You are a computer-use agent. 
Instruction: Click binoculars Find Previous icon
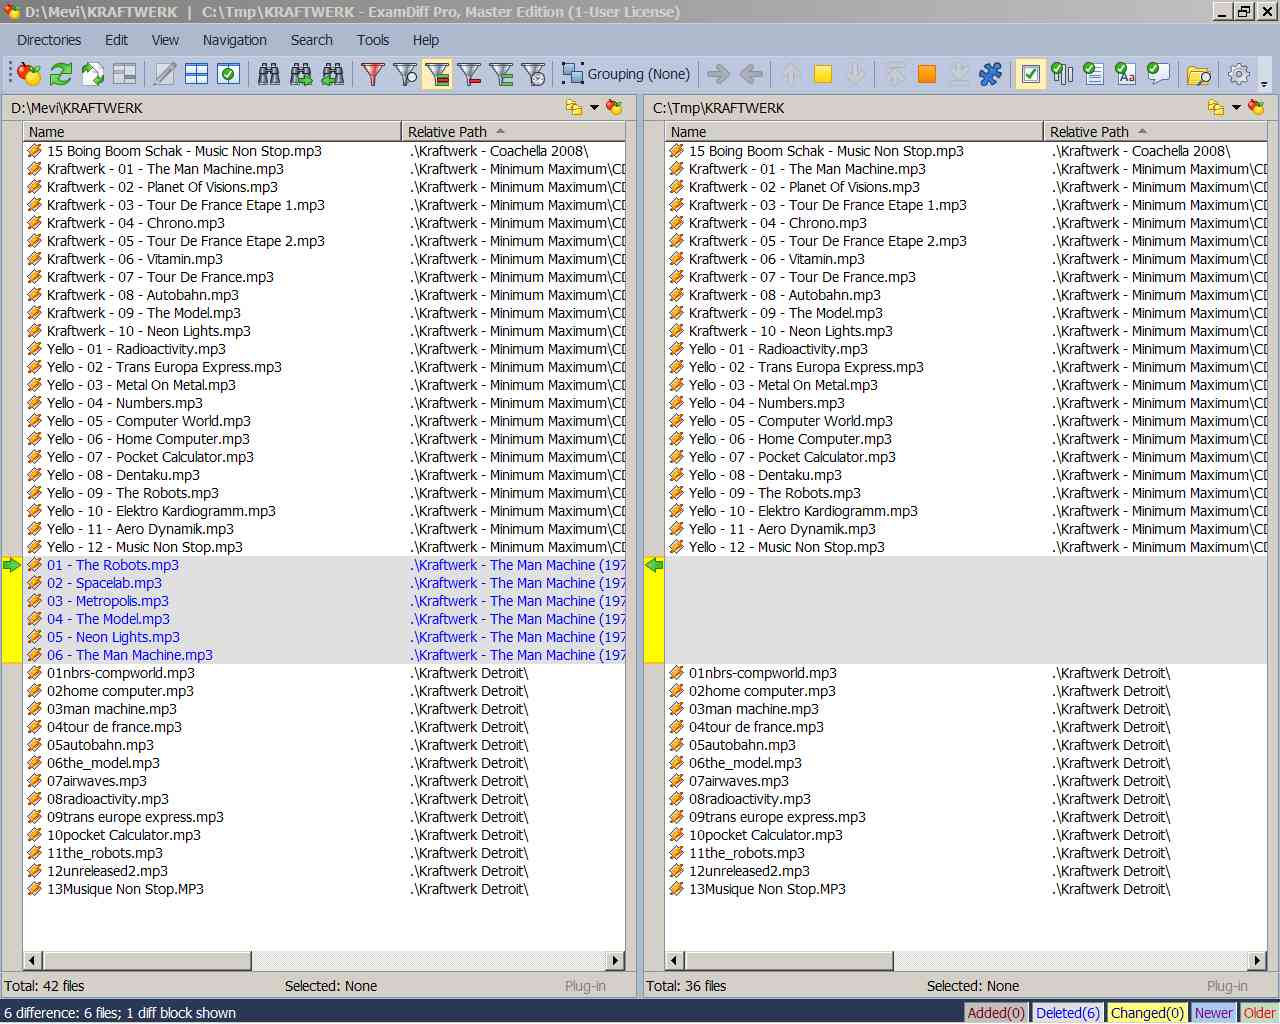tap(333, 74)
